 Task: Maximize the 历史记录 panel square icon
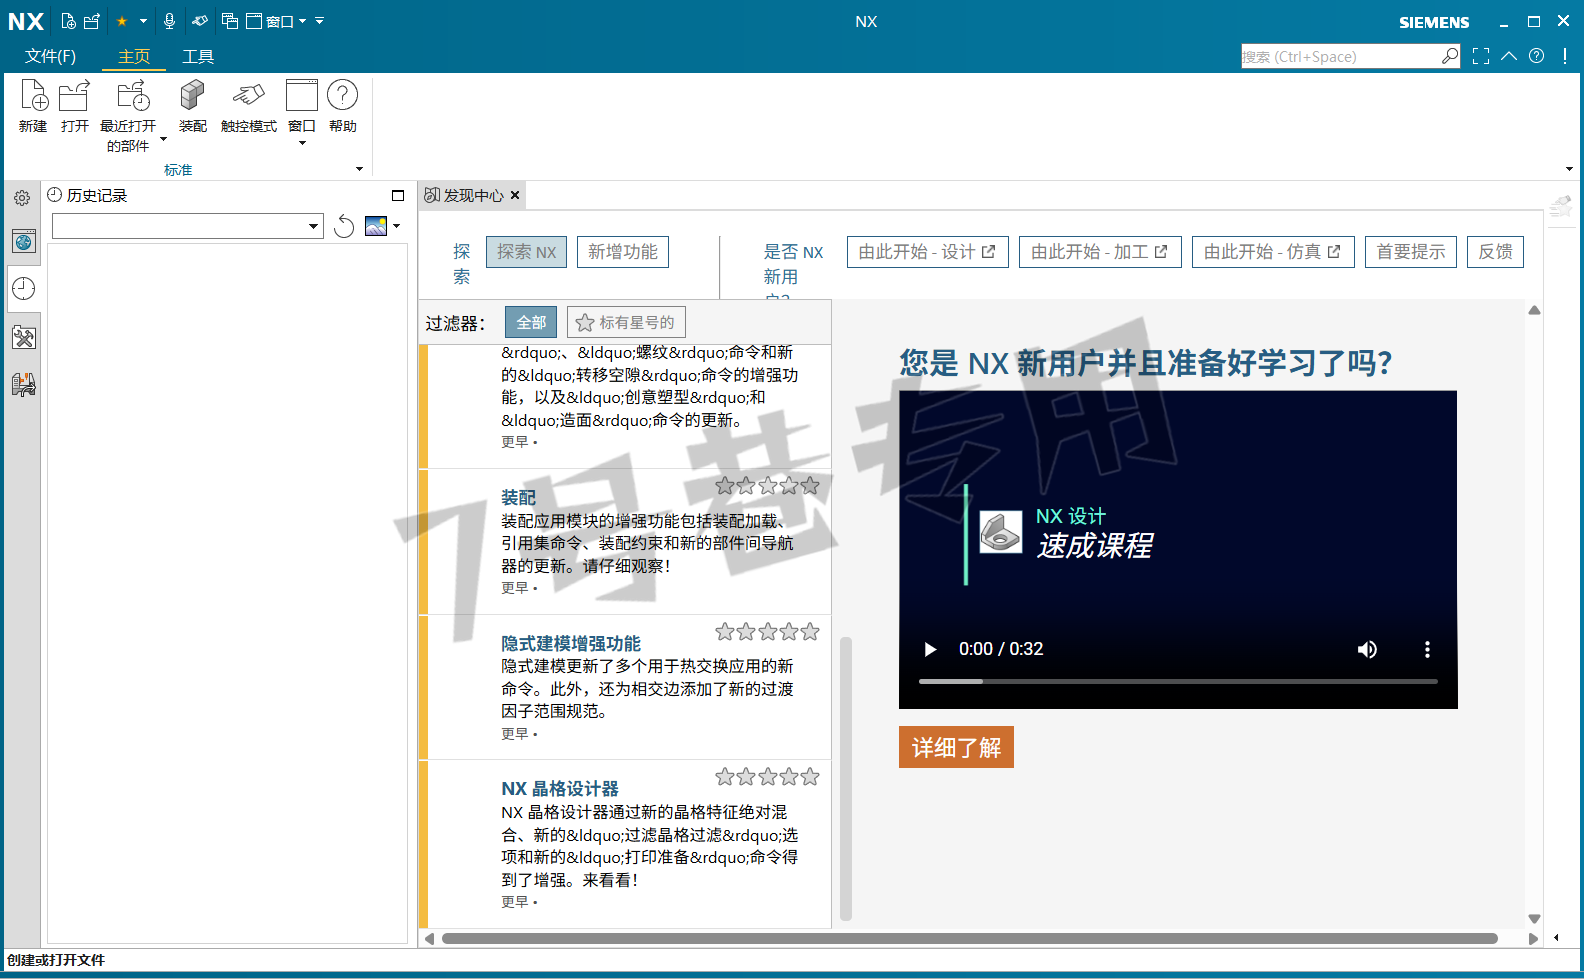398,196
